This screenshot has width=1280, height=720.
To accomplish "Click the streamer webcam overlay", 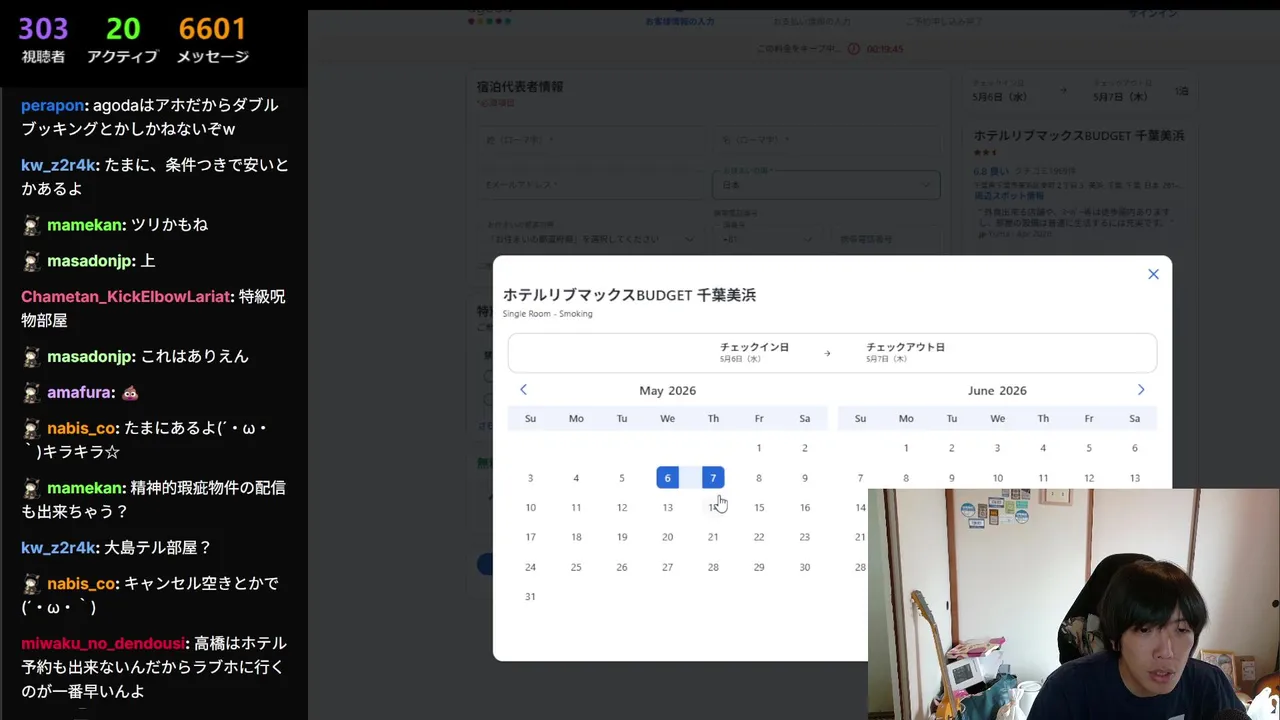I will click(1074, 604).
